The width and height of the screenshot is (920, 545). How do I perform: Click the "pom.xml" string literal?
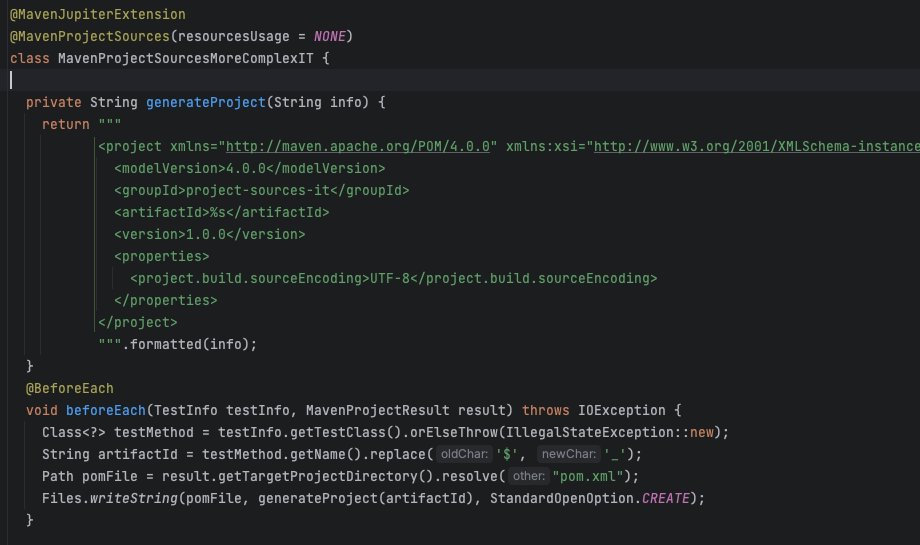pos(587,476)
